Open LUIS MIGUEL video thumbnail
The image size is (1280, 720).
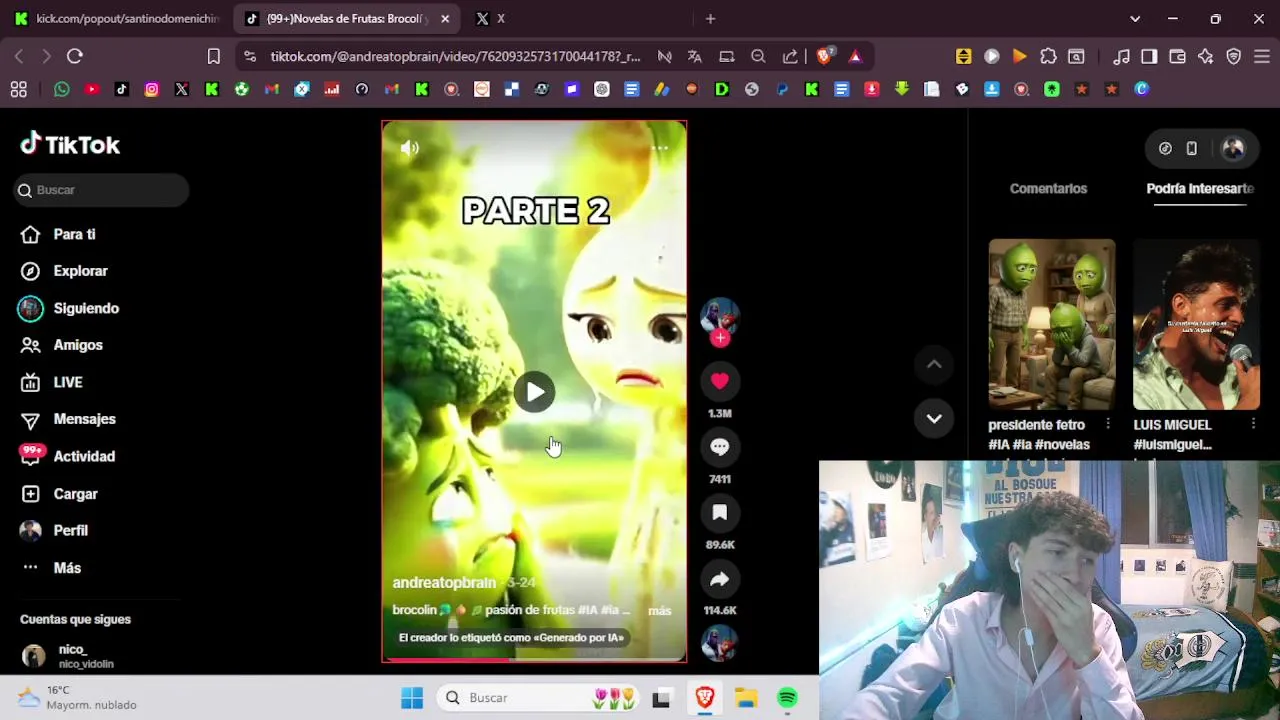[1196, 324]
